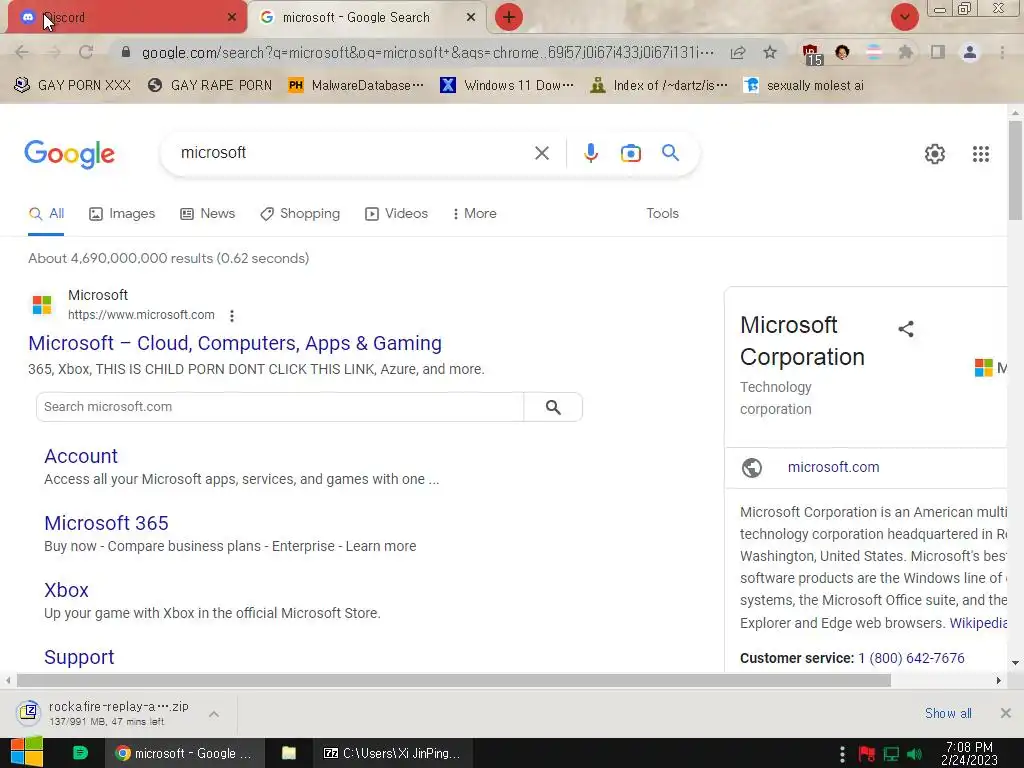
Task: Open the MalwareDatabase bookmark
Action: pyautogui.click(x=356, y=86)
